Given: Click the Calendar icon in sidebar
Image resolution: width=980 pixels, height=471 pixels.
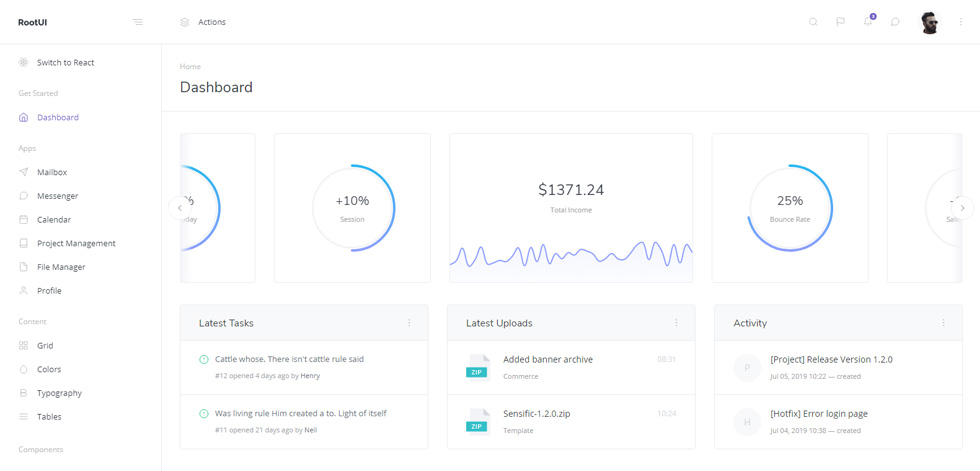Looking at the screenshot, I should click(x=24, y=220).
